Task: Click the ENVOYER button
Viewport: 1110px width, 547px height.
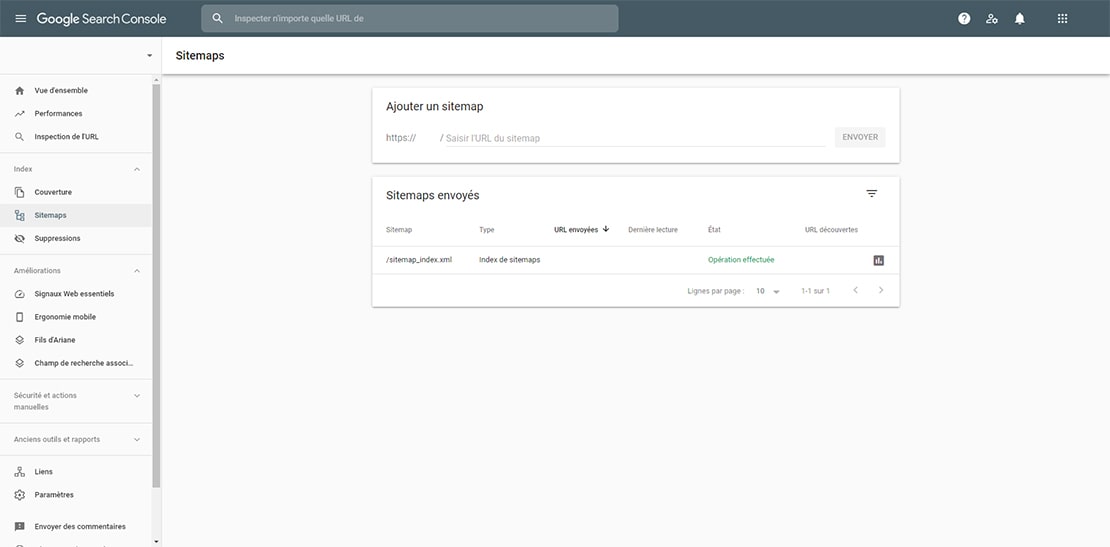Action: coord(859,137)
